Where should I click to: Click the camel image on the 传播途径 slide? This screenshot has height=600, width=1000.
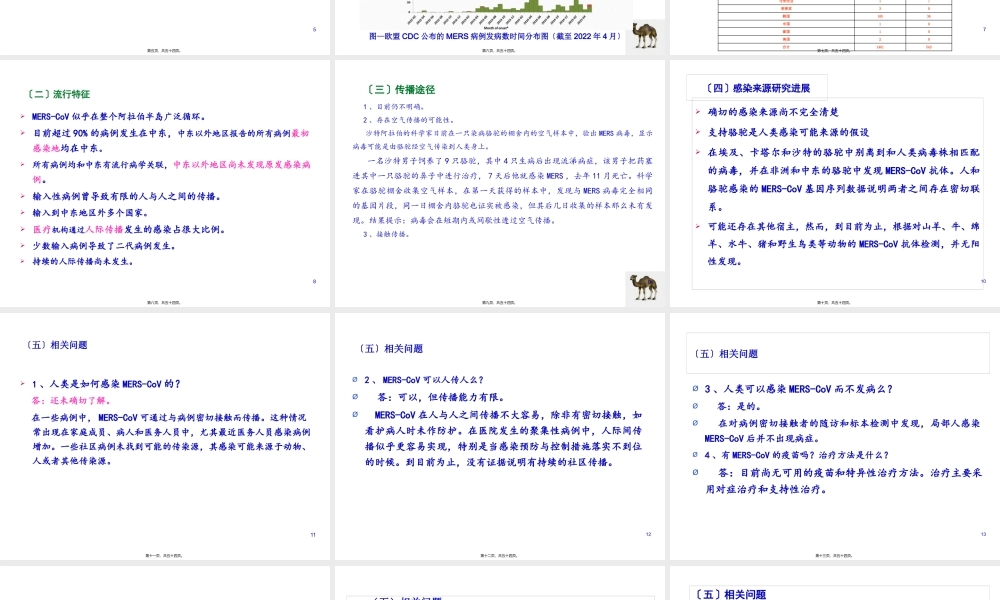click(642, 288)
